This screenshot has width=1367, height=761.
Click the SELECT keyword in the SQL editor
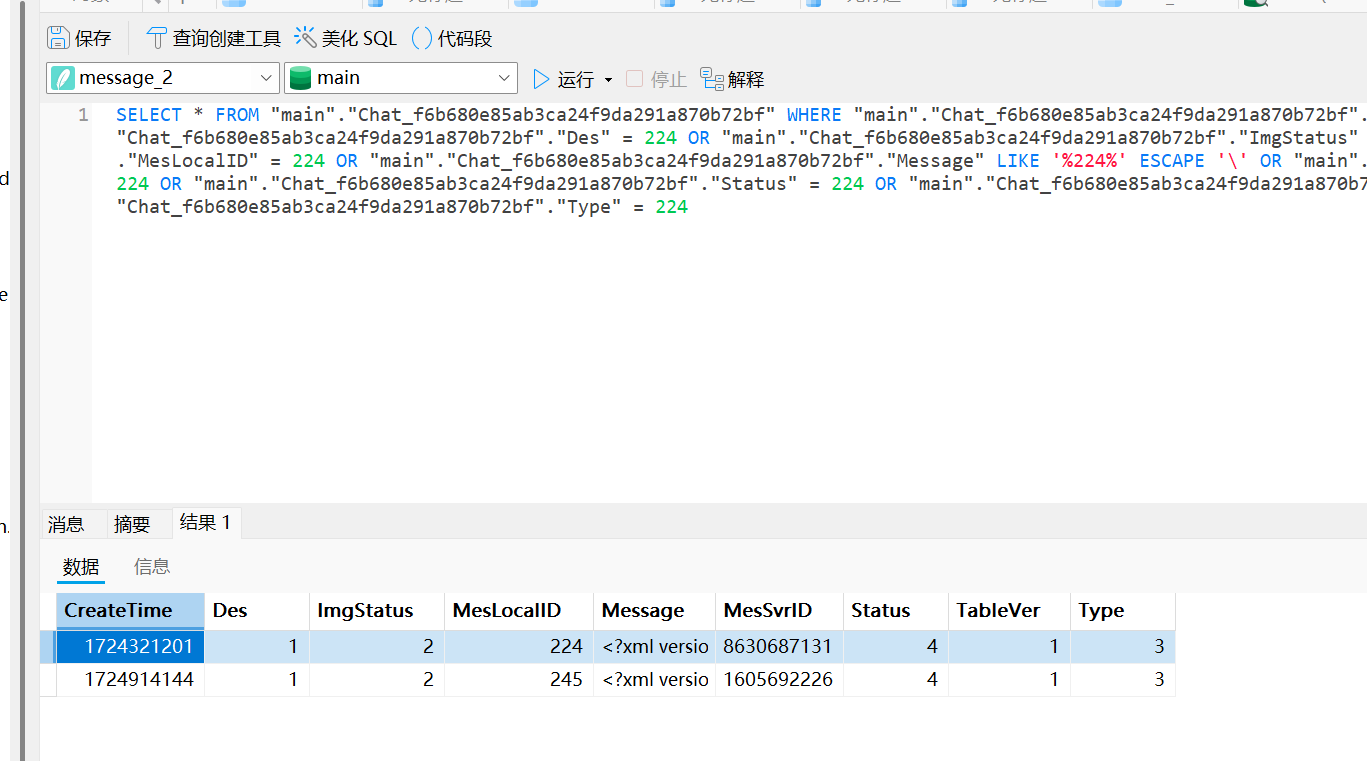click(149, 115)
